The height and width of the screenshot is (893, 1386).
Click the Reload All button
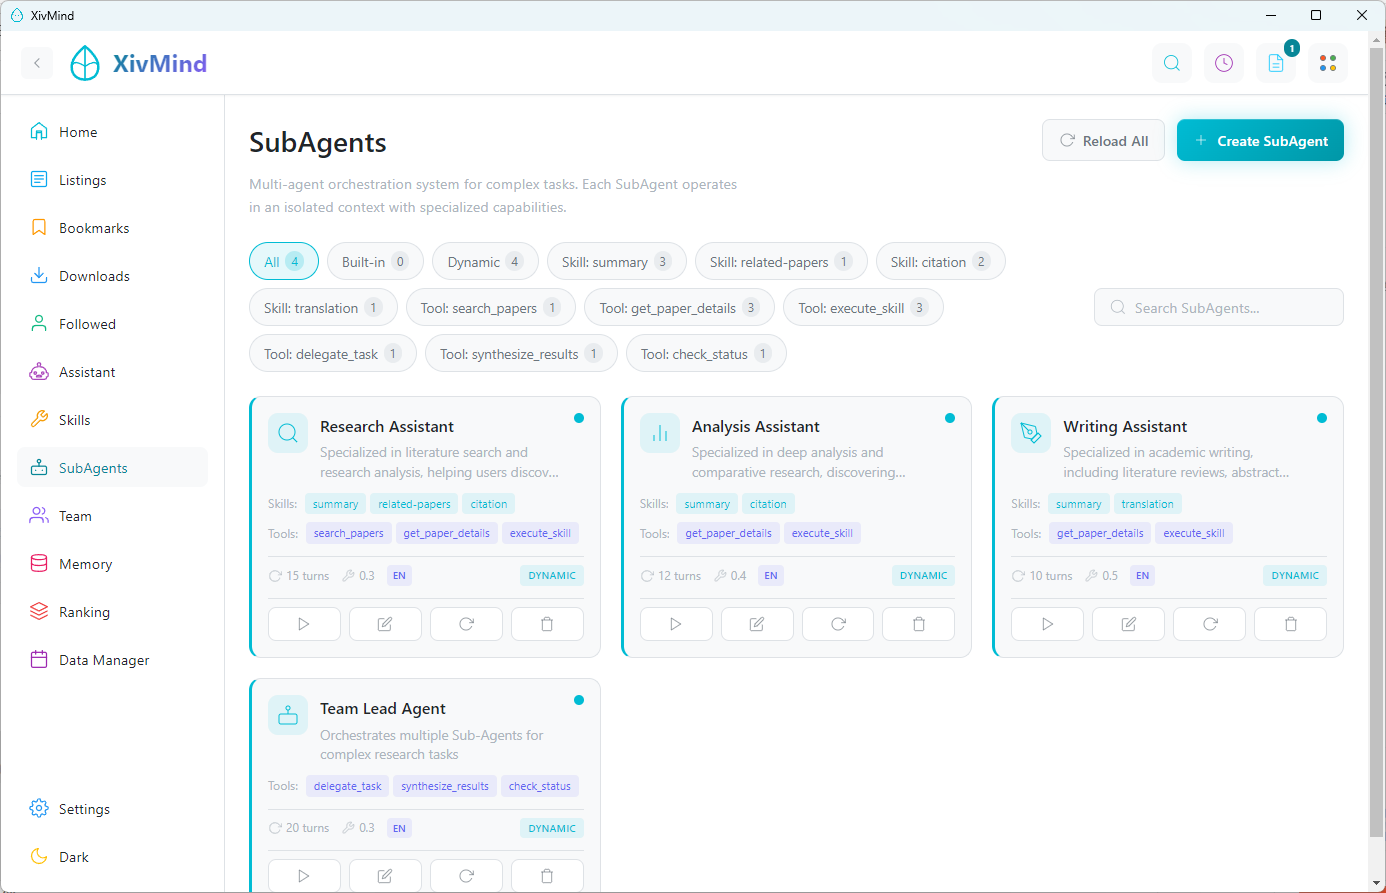pyautogui.click(x=1103, y=141)
